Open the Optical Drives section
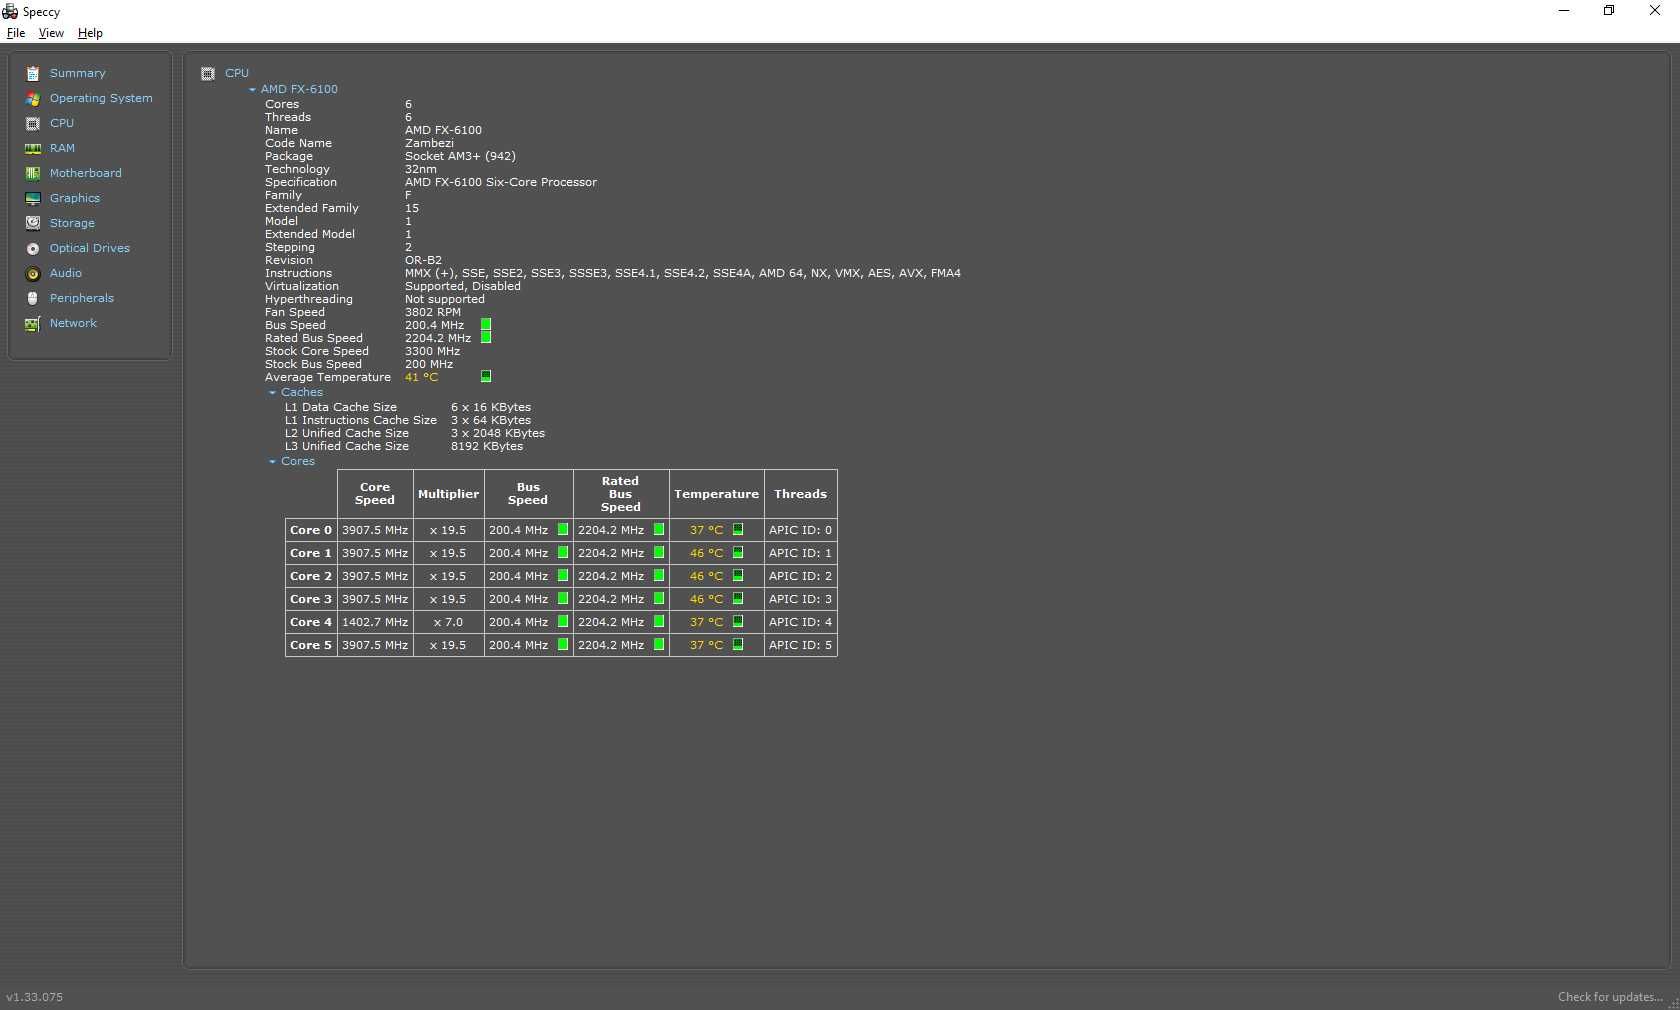 click(90, 248)
